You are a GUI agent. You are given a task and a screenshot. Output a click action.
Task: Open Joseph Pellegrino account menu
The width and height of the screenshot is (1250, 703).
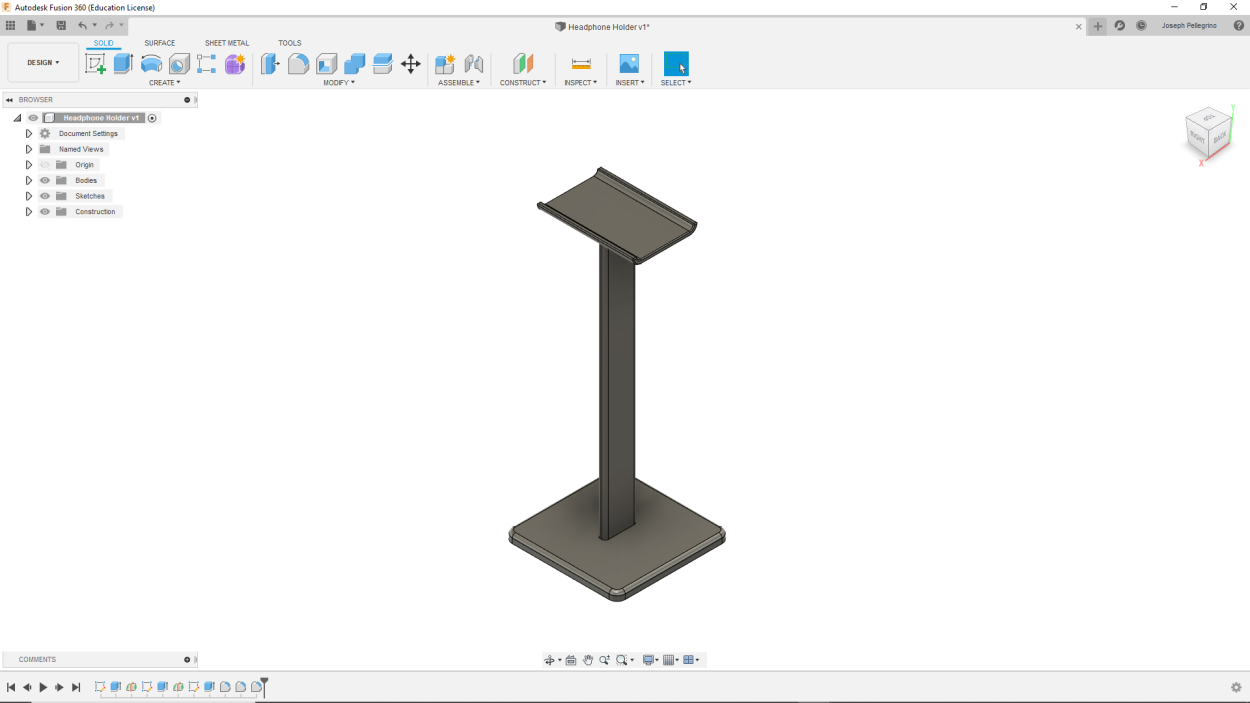tap(1189, 26)
